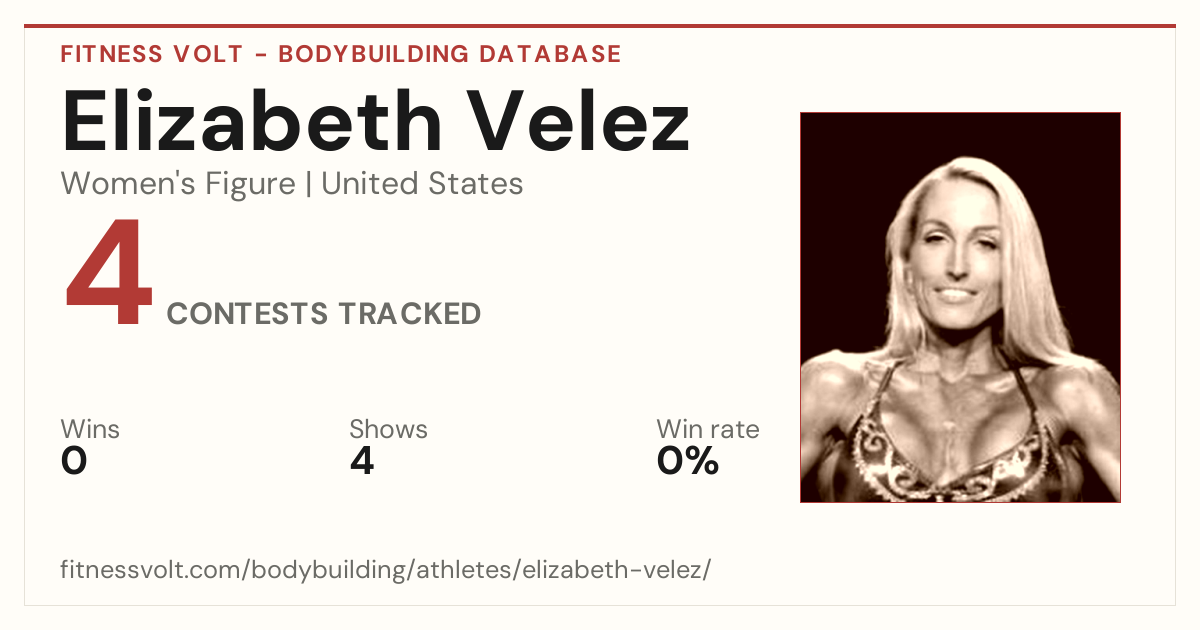Click the last name Velez in the title
1200x630 pixels.
click(x=579, y=120)
